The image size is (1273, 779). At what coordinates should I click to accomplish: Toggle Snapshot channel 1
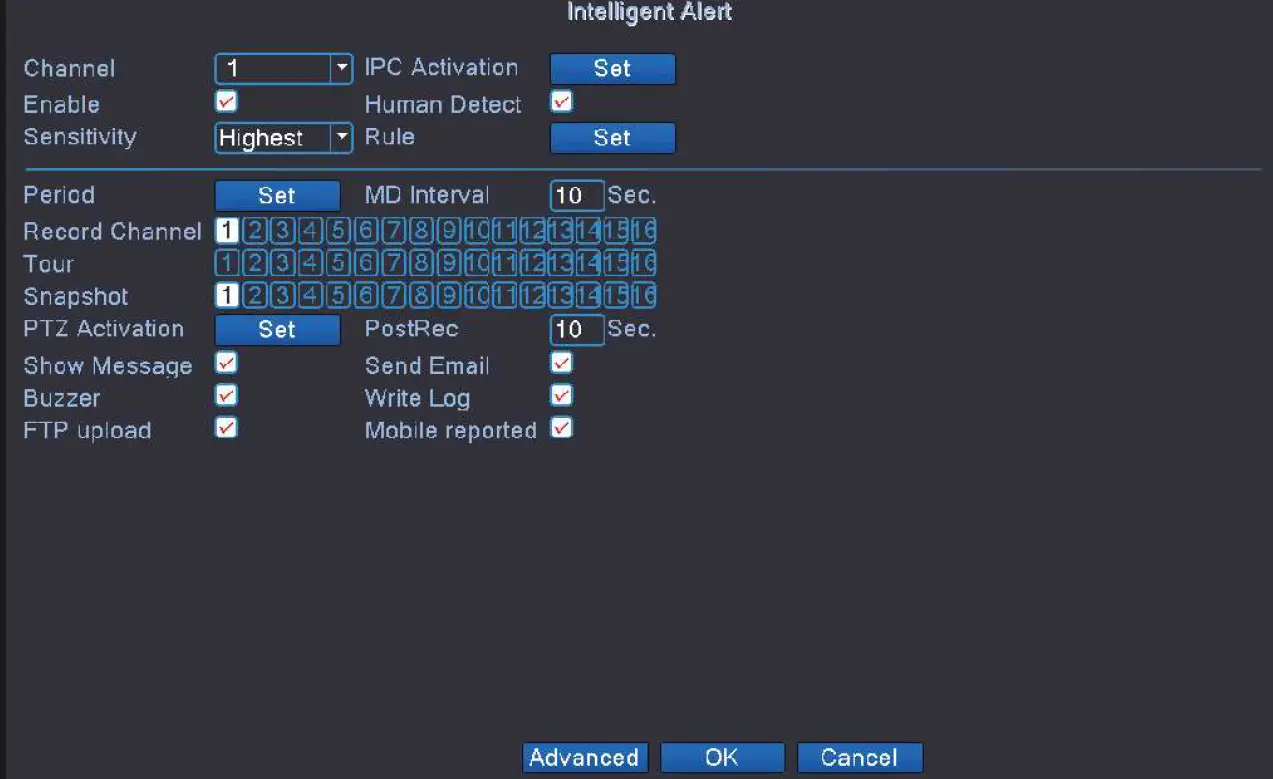227,296
